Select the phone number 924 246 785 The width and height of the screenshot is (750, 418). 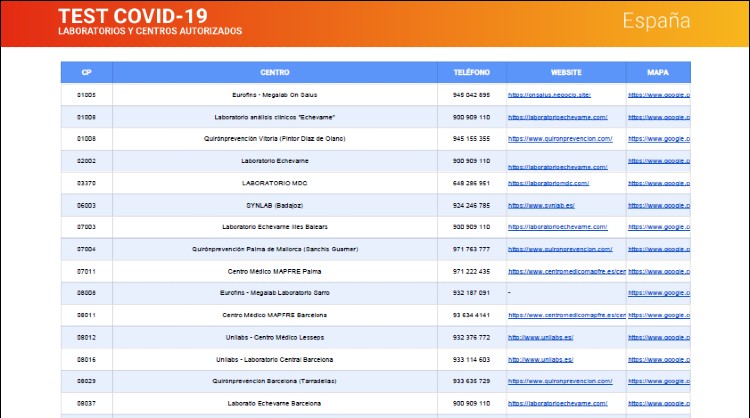click(472, 206)
